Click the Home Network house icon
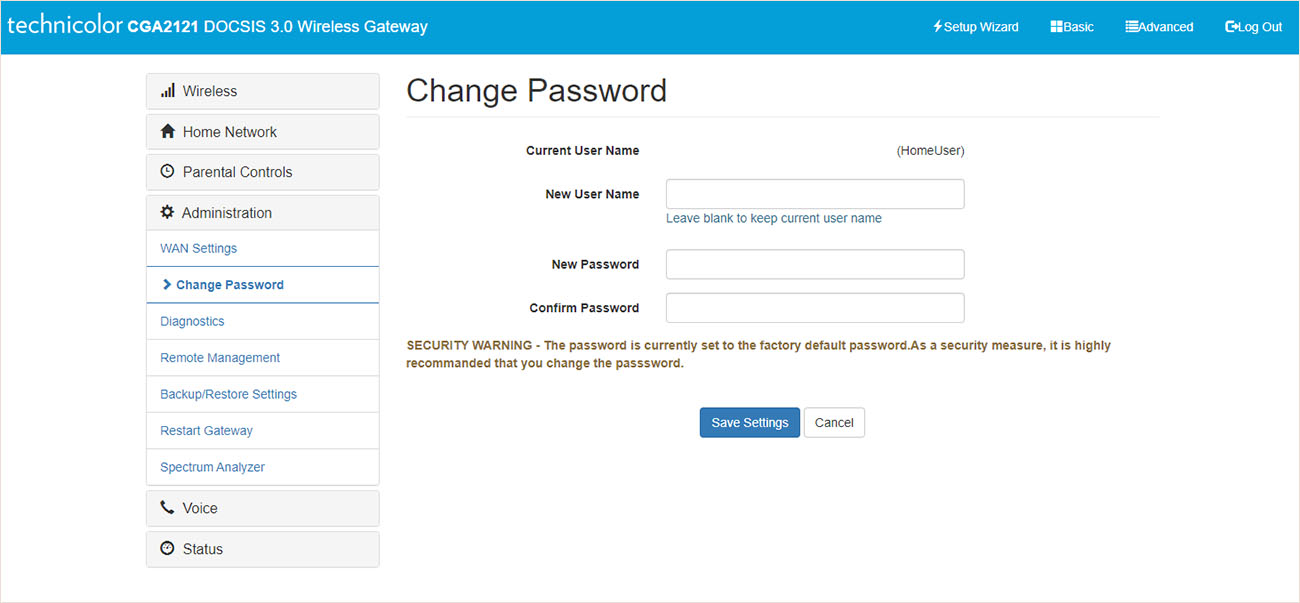The width and height of the screenshot is (1300, 603). (x=168, y=132)
